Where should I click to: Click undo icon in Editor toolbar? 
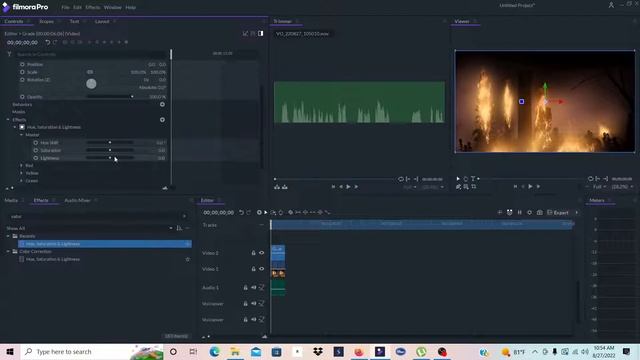tap(241, 212)
